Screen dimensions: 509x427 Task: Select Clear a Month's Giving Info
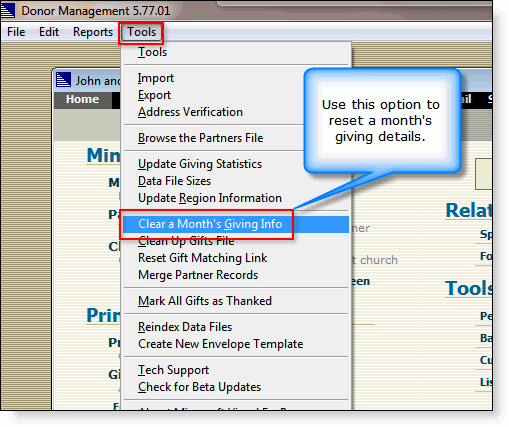(236, 224)
